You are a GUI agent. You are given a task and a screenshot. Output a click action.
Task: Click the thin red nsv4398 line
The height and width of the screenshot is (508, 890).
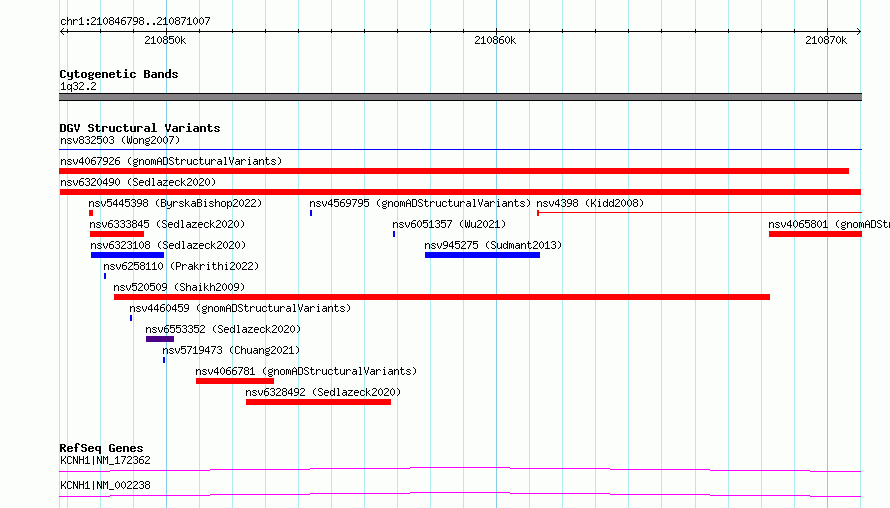coord(699,213)
